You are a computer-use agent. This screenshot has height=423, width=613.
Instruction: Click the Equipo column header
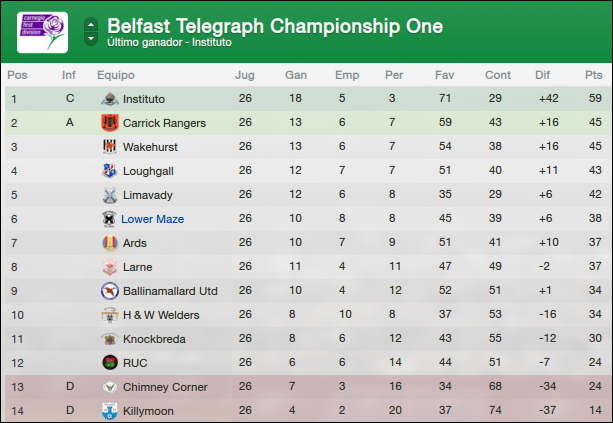tap(116, 75)
